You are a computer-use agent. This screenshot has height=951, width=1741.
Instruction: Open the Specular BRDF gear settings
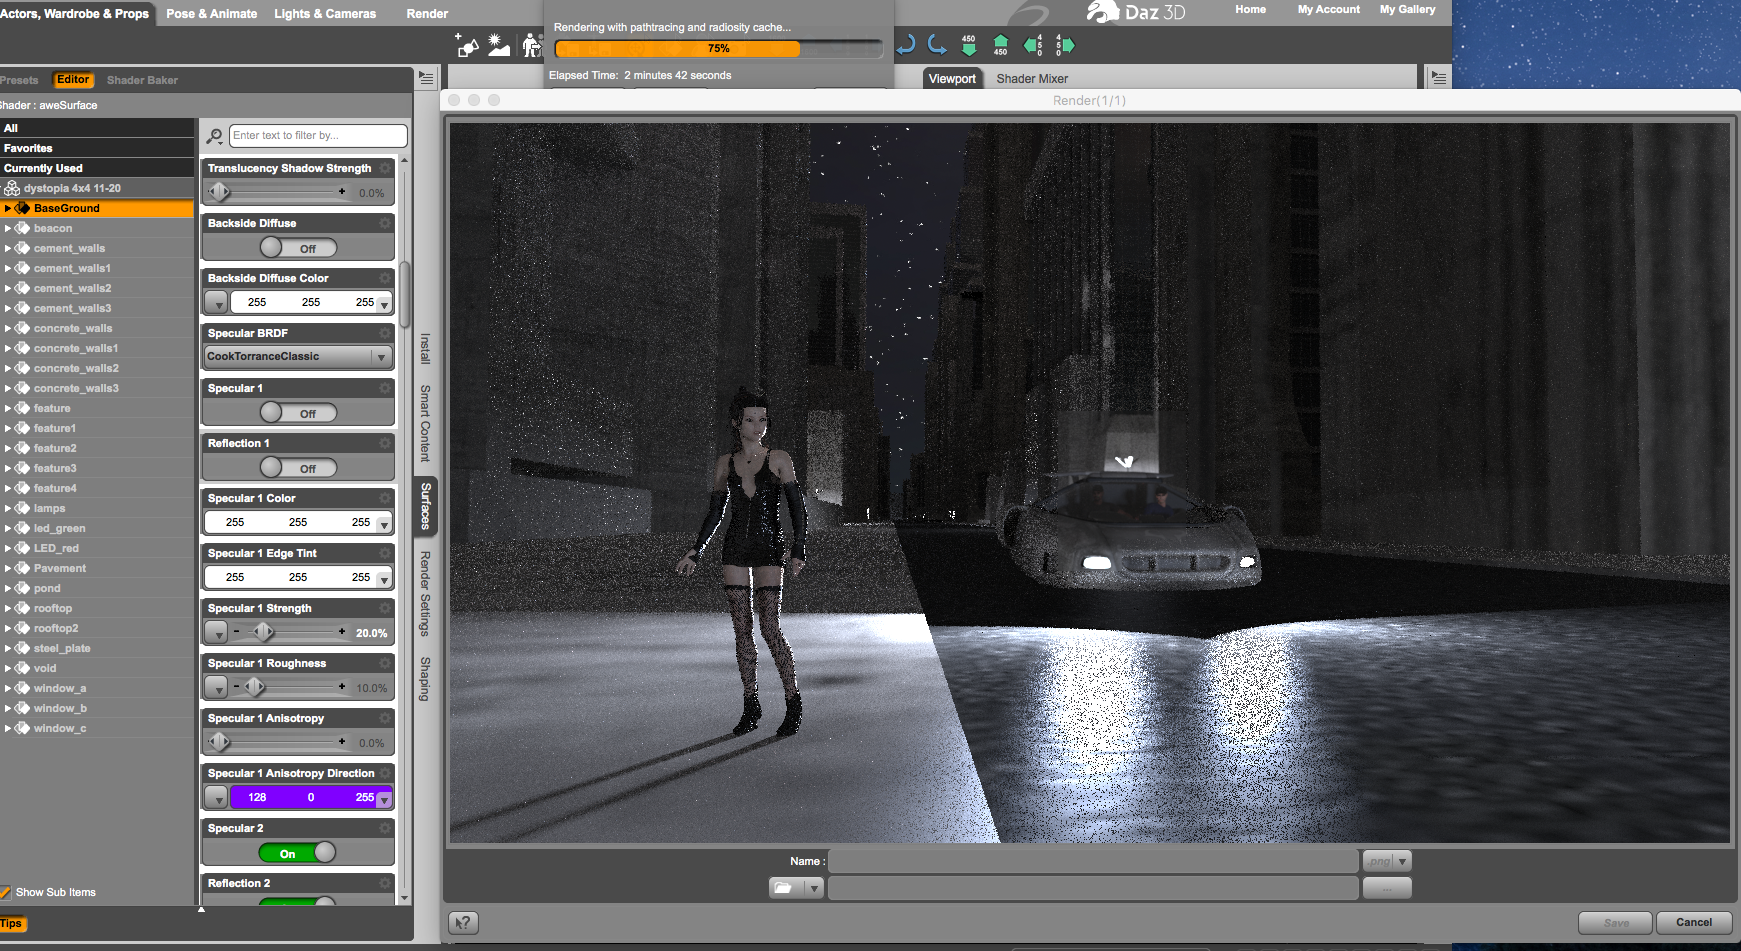coord(385,333)
